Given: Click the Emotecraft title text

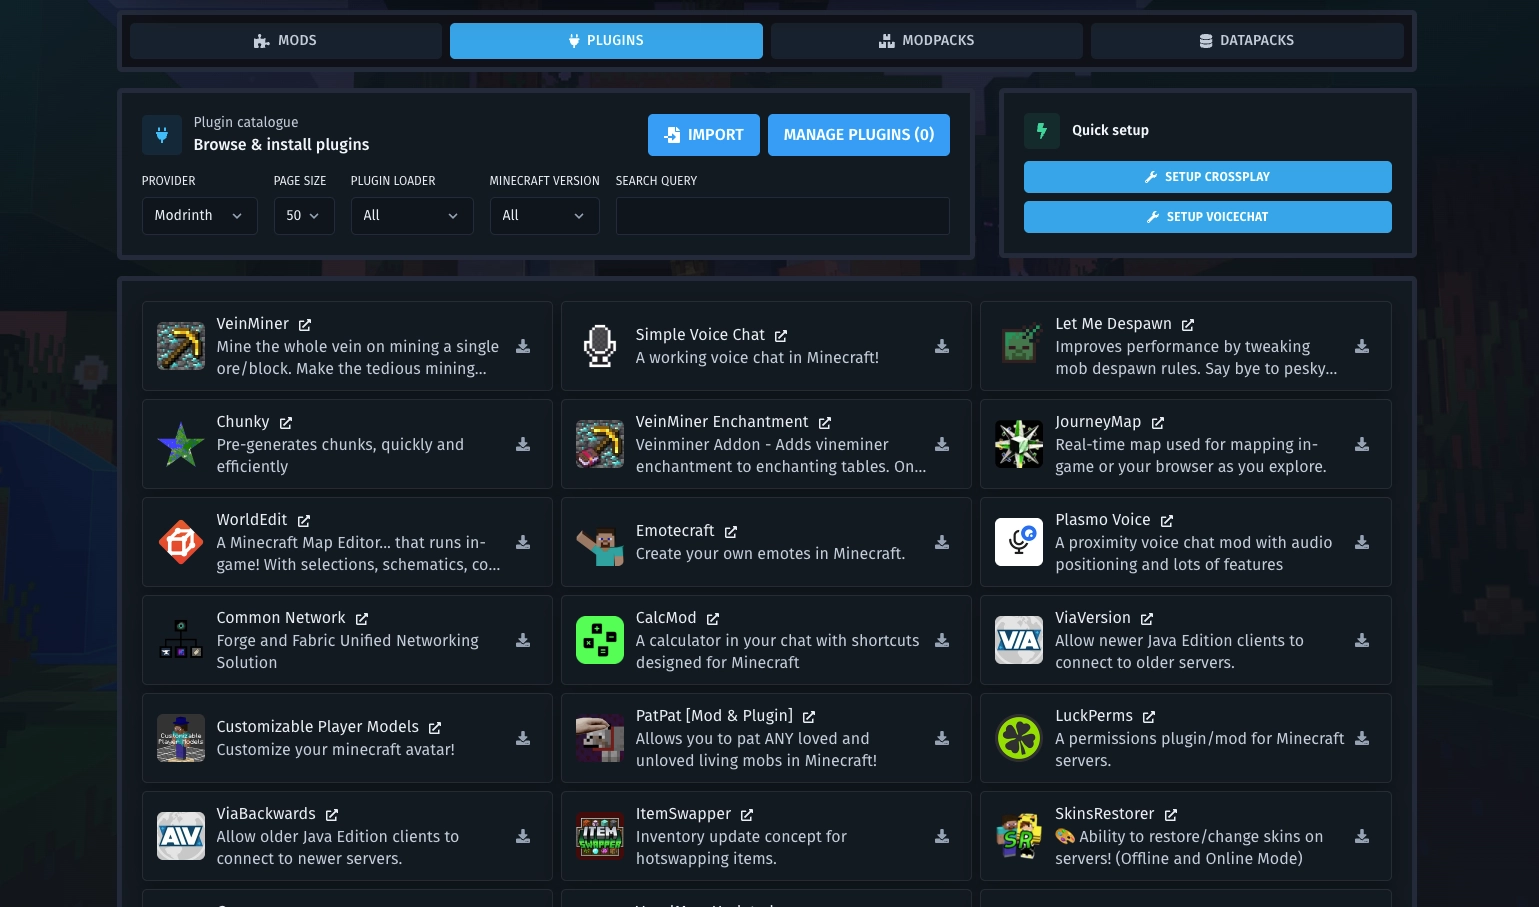Looking at the screenshot, I should pos(675,531).
